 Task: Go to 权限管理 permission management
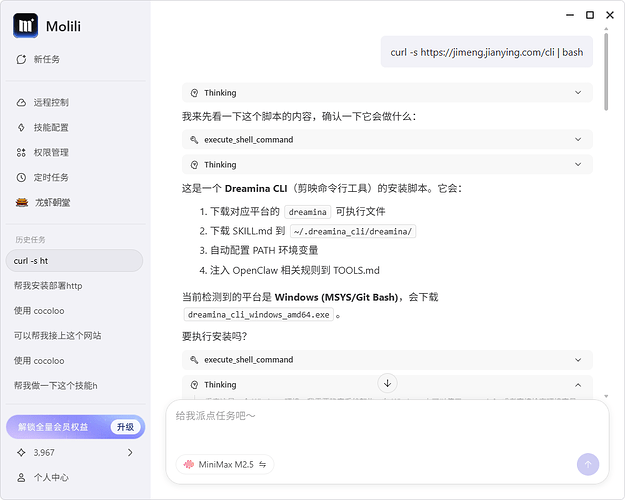49,152
